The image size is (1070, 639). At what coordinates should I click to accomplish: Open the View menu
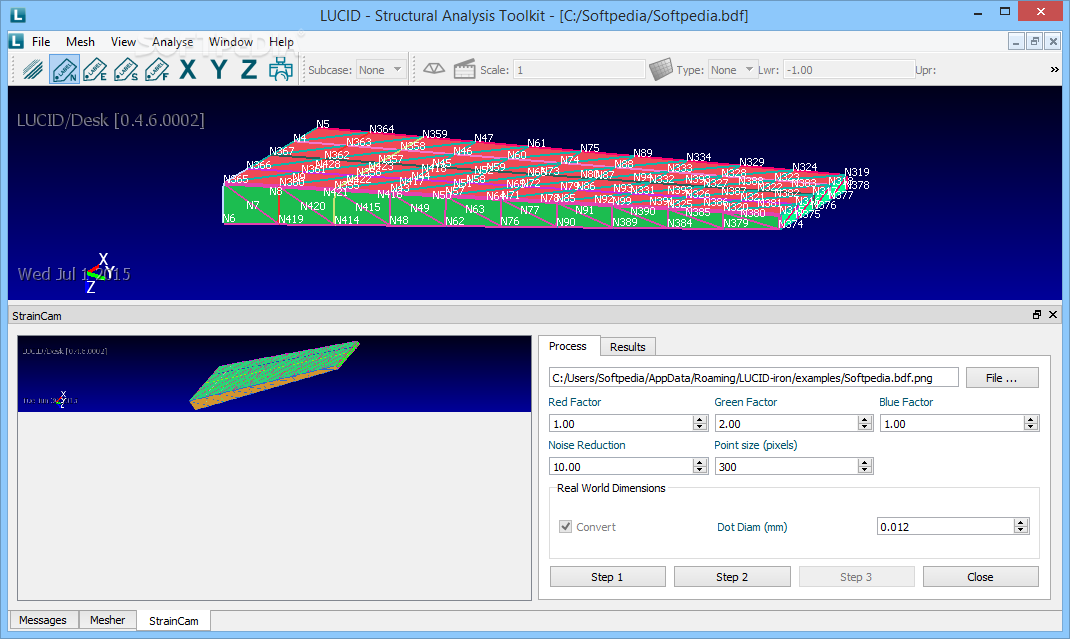coord(124,42)
